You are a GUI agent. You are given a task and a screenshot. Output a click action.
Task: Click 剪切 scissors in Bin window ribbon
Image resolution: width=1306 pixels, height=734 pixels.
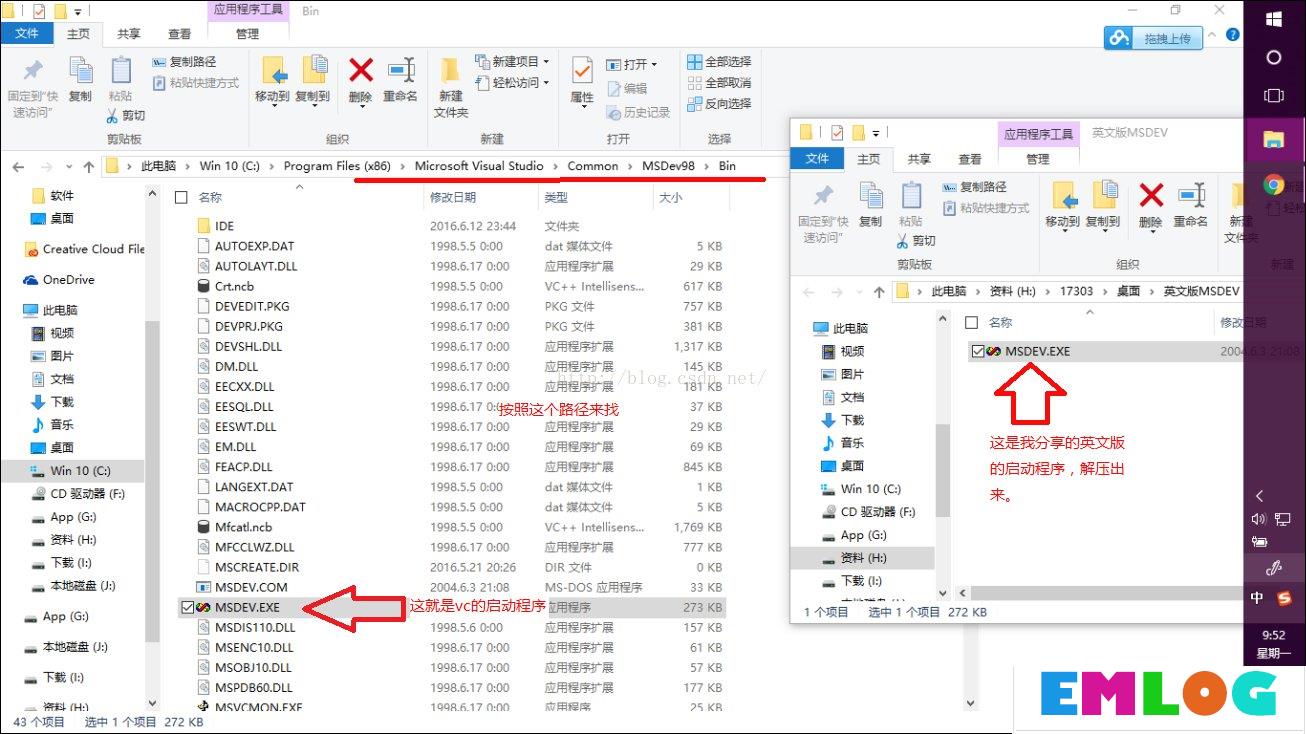tap(126, 115)
